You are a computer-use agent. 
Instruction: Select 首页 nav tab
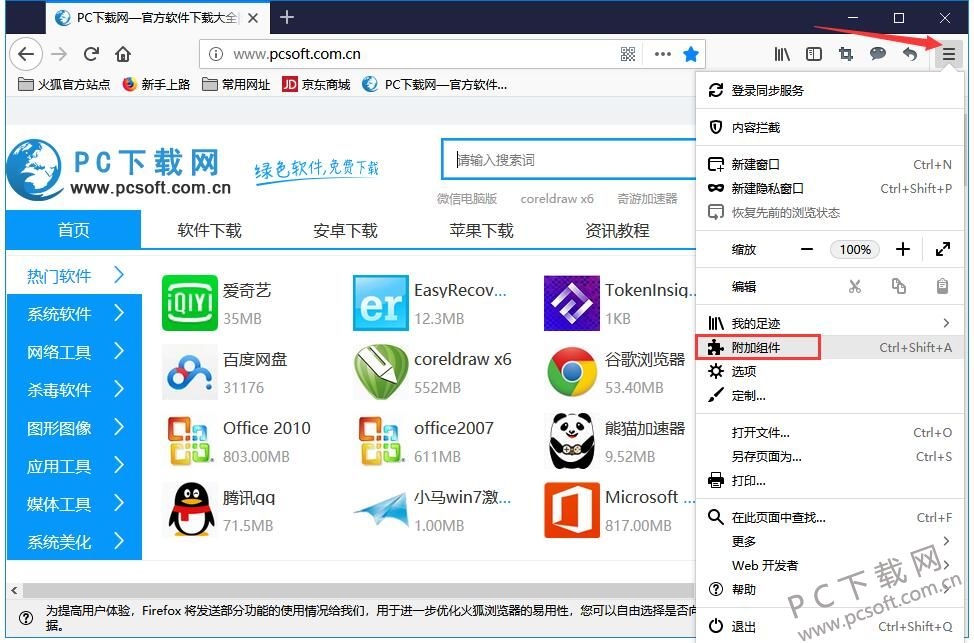coord(73,230)
